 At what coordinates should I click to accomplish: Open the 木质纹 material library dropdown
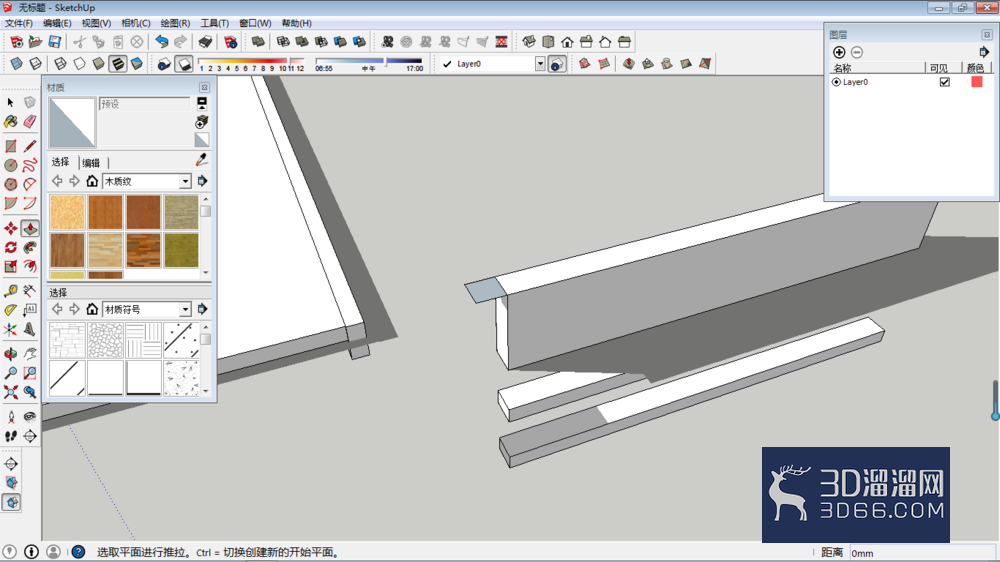point(185,182)
